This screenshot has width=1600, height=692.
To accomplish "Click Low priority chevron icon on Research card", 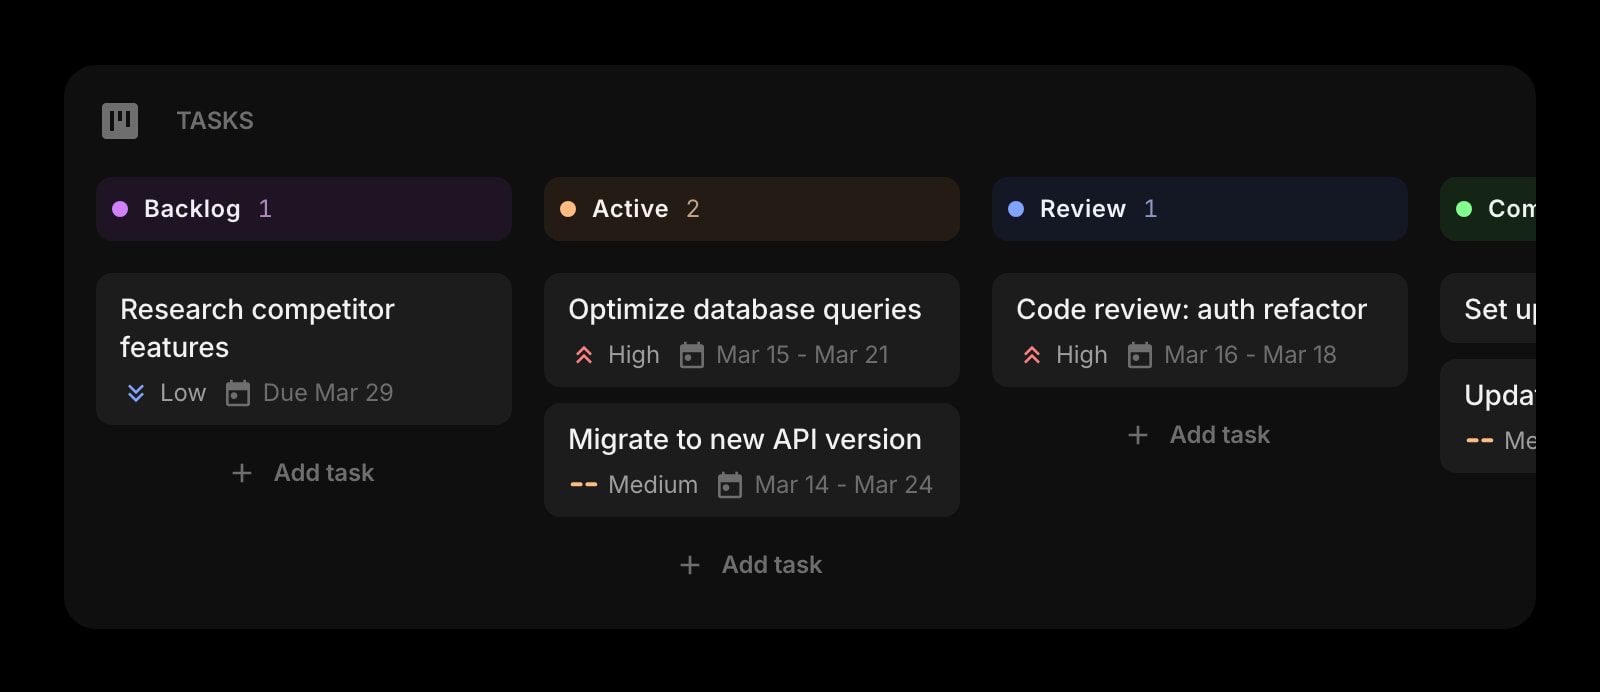I will coord(136,393).
